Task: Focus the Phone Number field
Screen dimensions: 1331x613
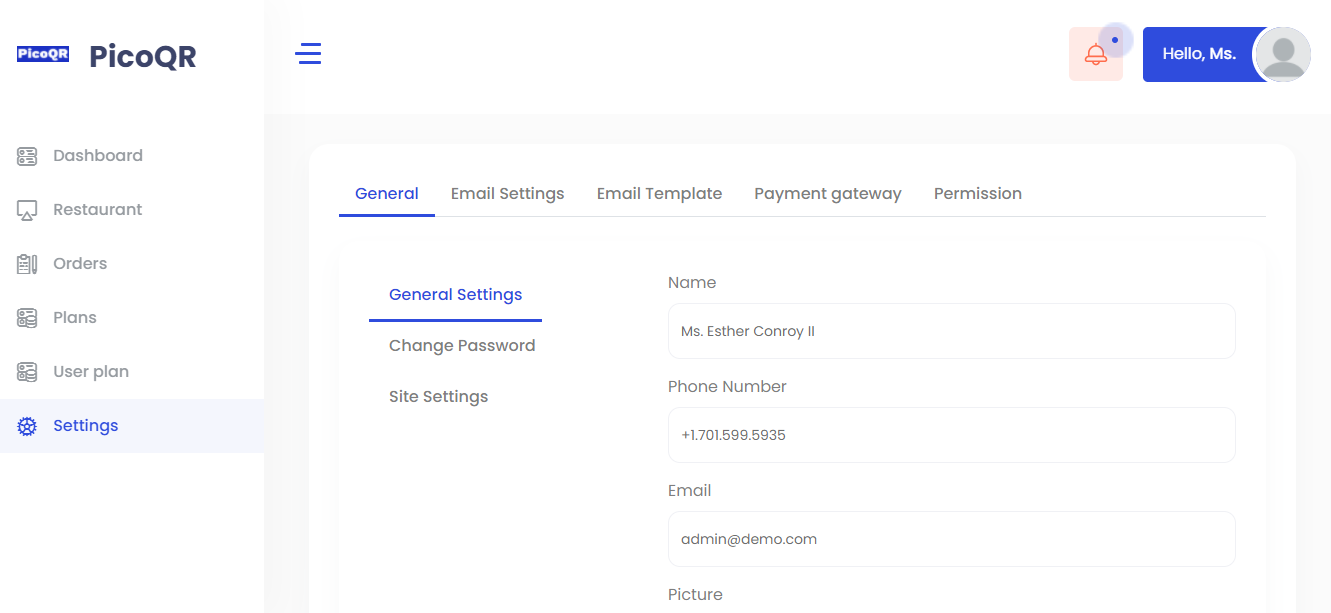Action: (x=951, y=435)
